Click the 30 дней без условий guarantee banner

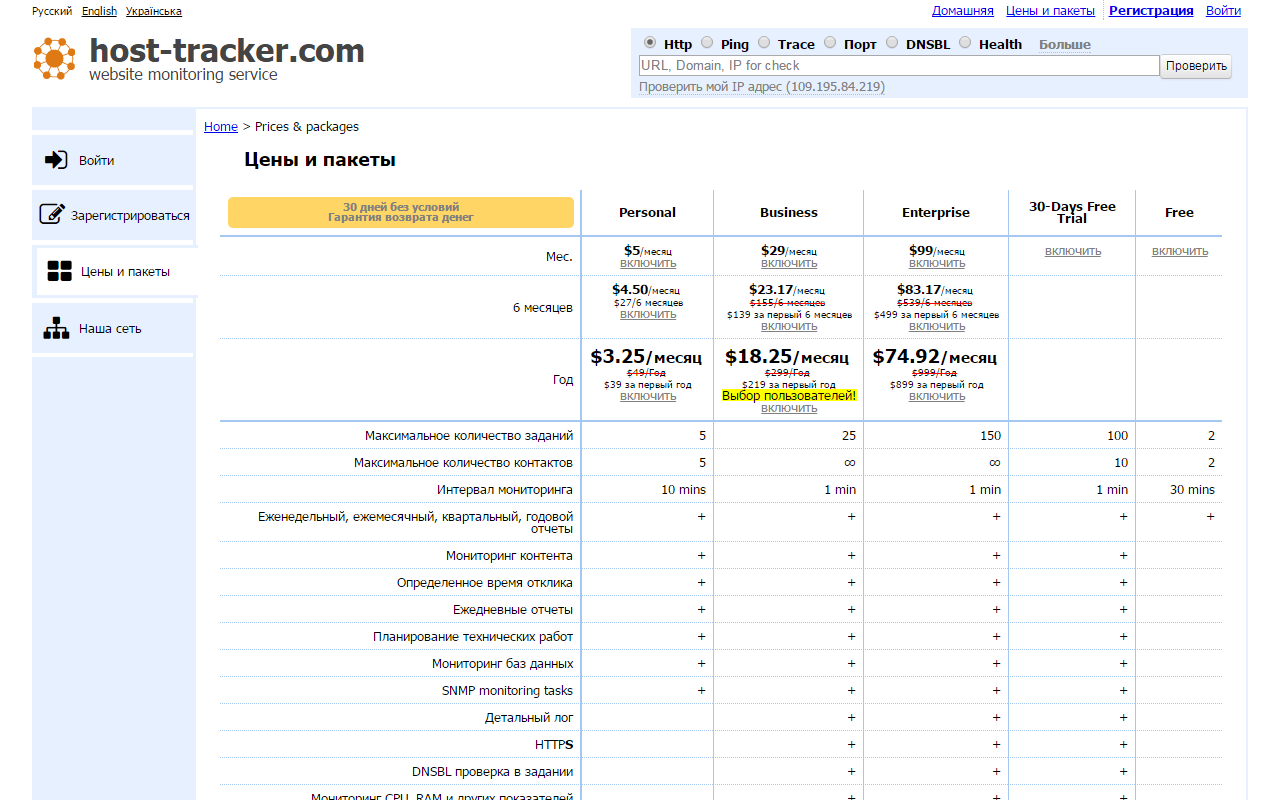click(x=401, y=212)
